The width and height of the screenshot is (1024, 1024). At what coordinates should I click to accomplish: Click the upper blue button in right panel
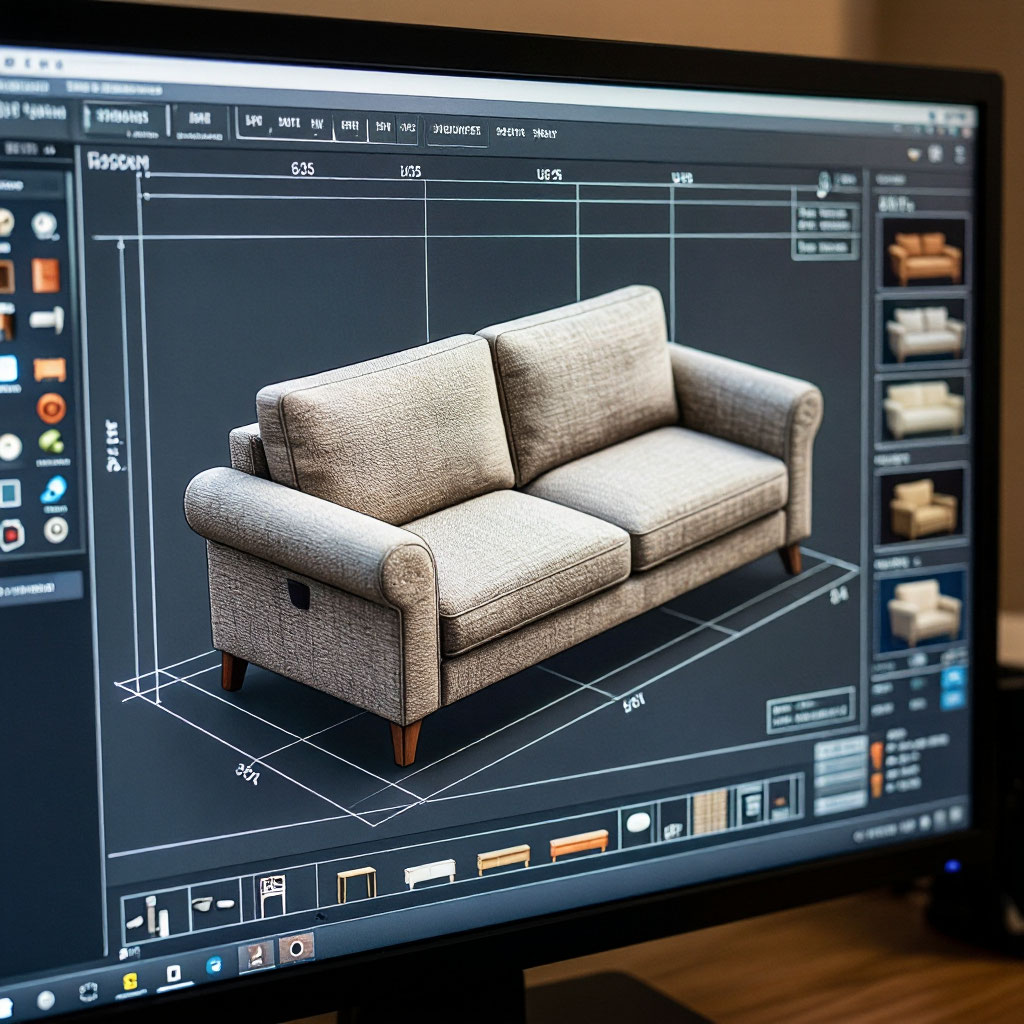click(953, 679)
